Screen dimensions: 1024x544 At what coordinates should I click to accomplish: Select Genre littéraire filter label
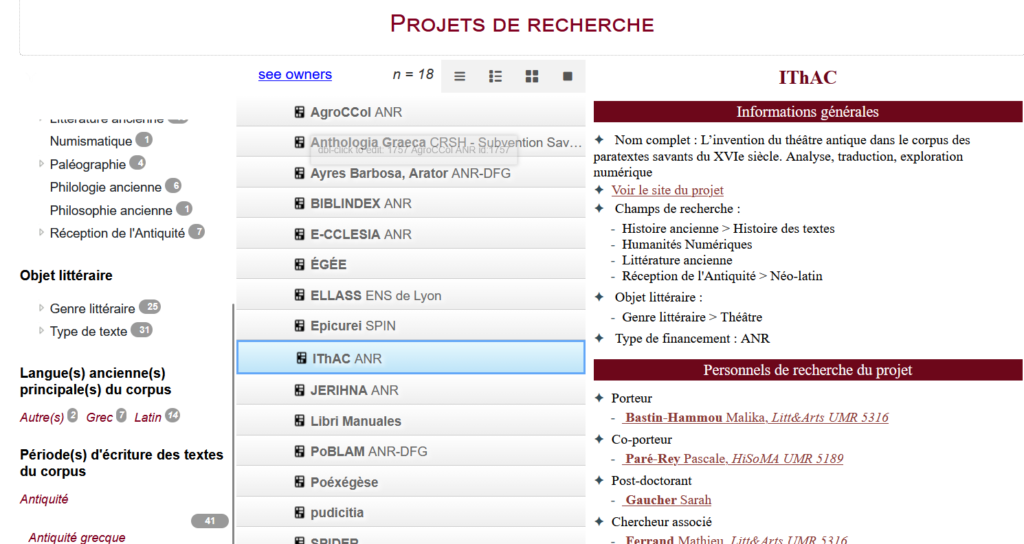[x=92, y=308]
